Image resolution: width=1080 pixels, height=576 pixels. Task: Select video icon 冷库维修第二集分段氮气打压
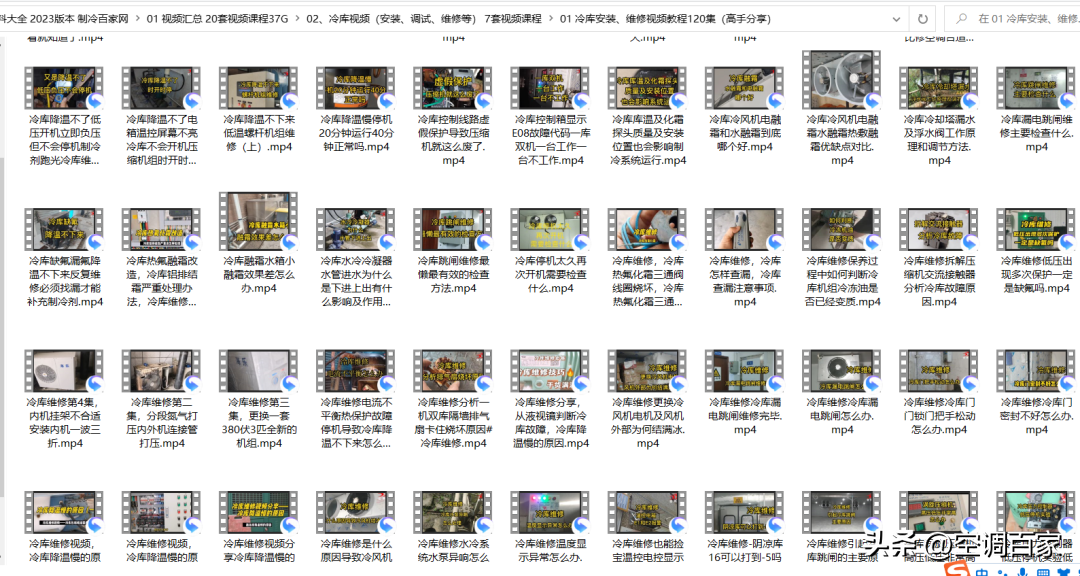click(x=161, y=371)
